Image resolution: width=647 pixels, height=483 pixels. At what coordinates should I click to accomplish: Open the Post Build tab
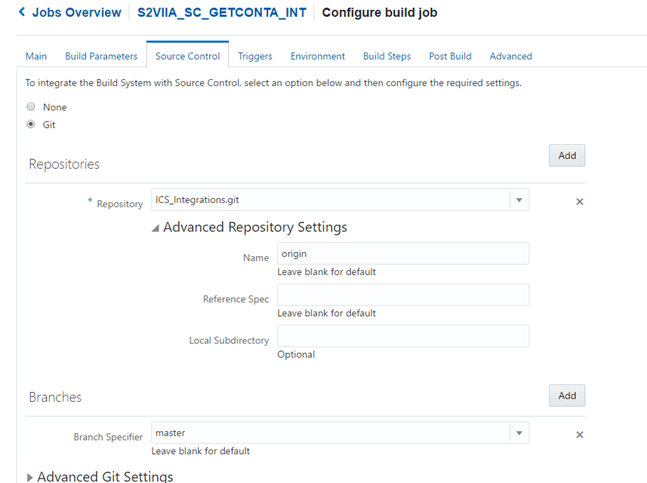(x=449, y=56)
